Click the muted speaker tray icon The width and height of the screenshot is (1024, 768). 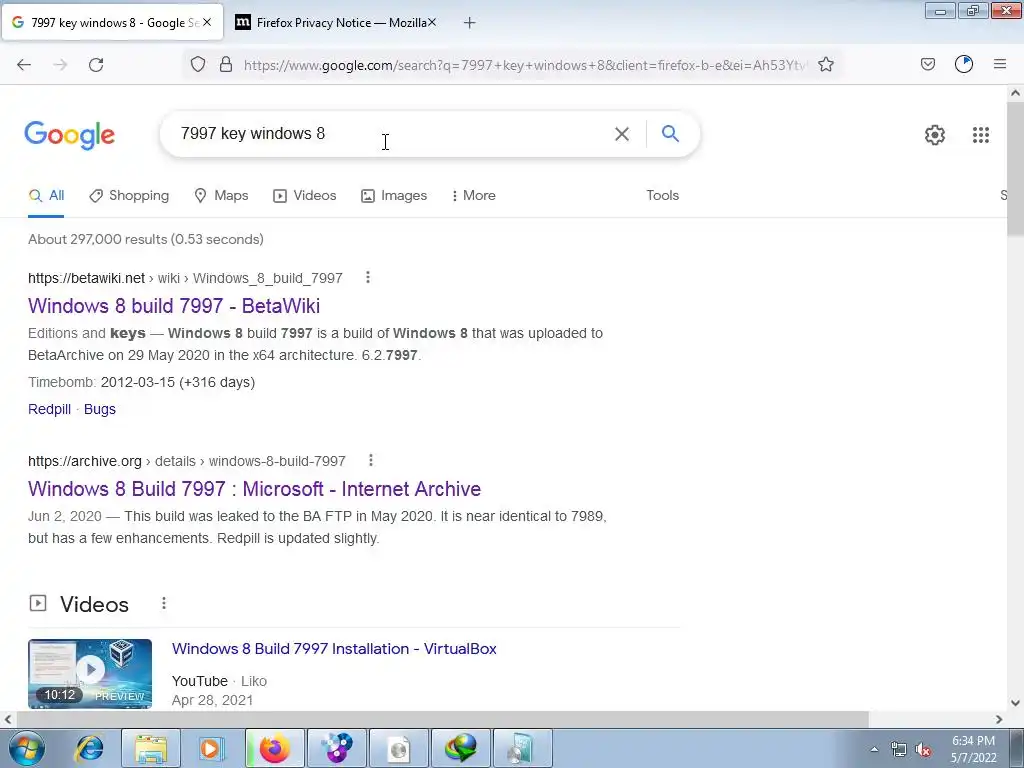[923, 750]
